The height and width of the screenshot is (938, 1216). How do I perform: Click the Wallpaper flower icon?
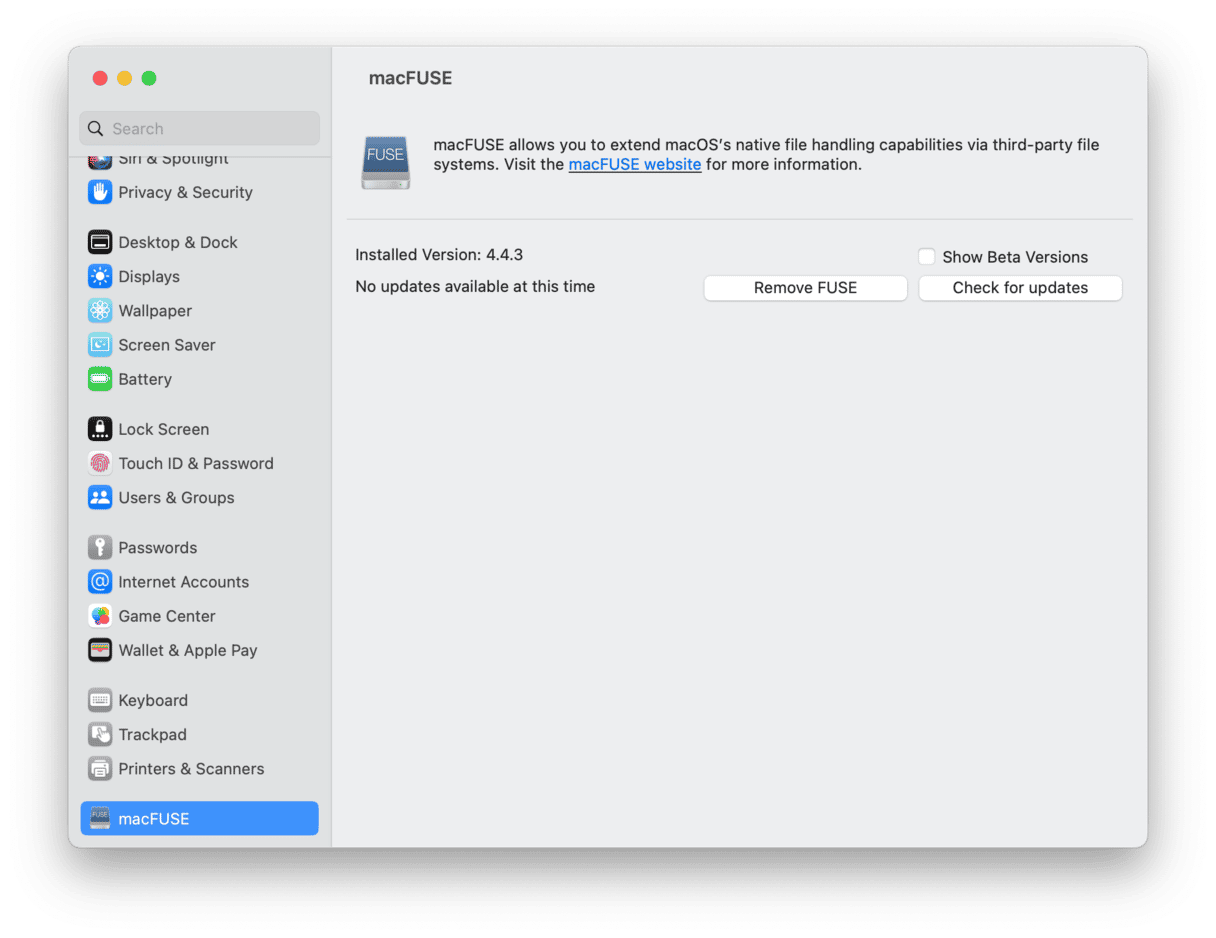coord(100,310)
